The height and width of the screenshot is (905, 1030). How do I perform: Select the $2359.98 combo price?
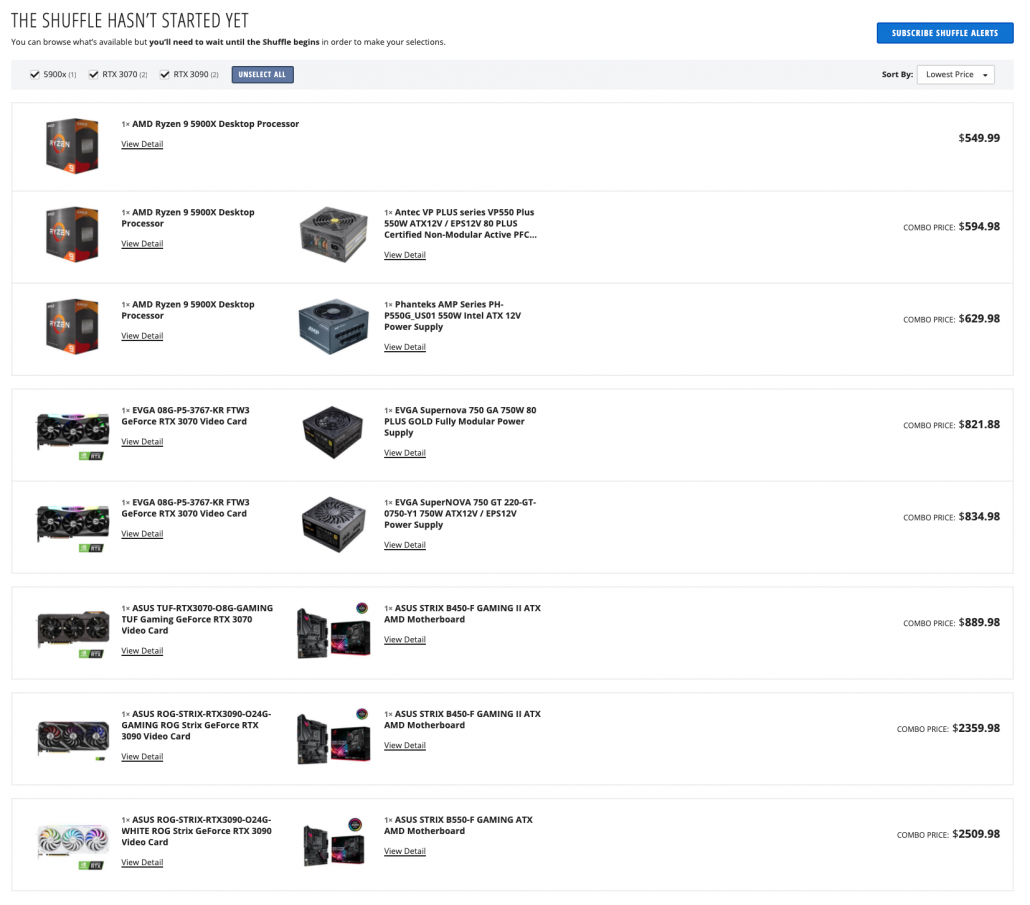[976, 728]
